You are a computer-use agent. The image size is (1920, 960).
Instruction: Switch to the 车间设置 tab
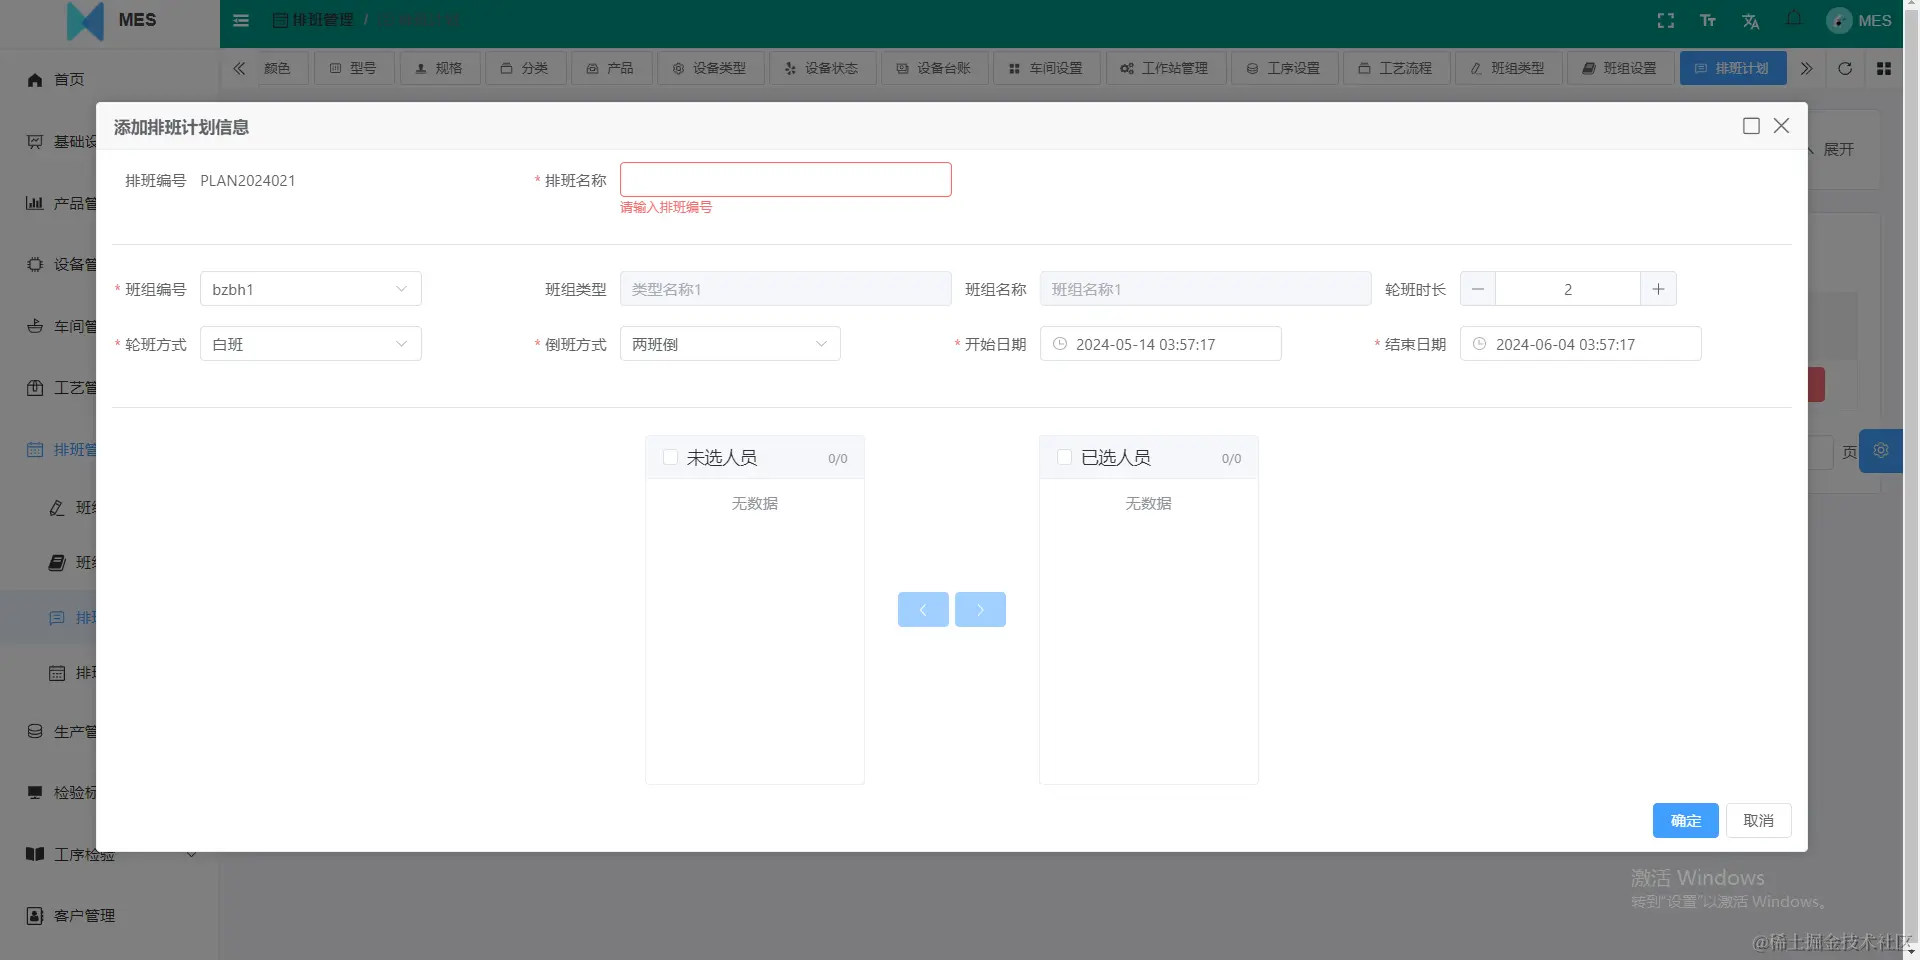tap(1047, 68)
